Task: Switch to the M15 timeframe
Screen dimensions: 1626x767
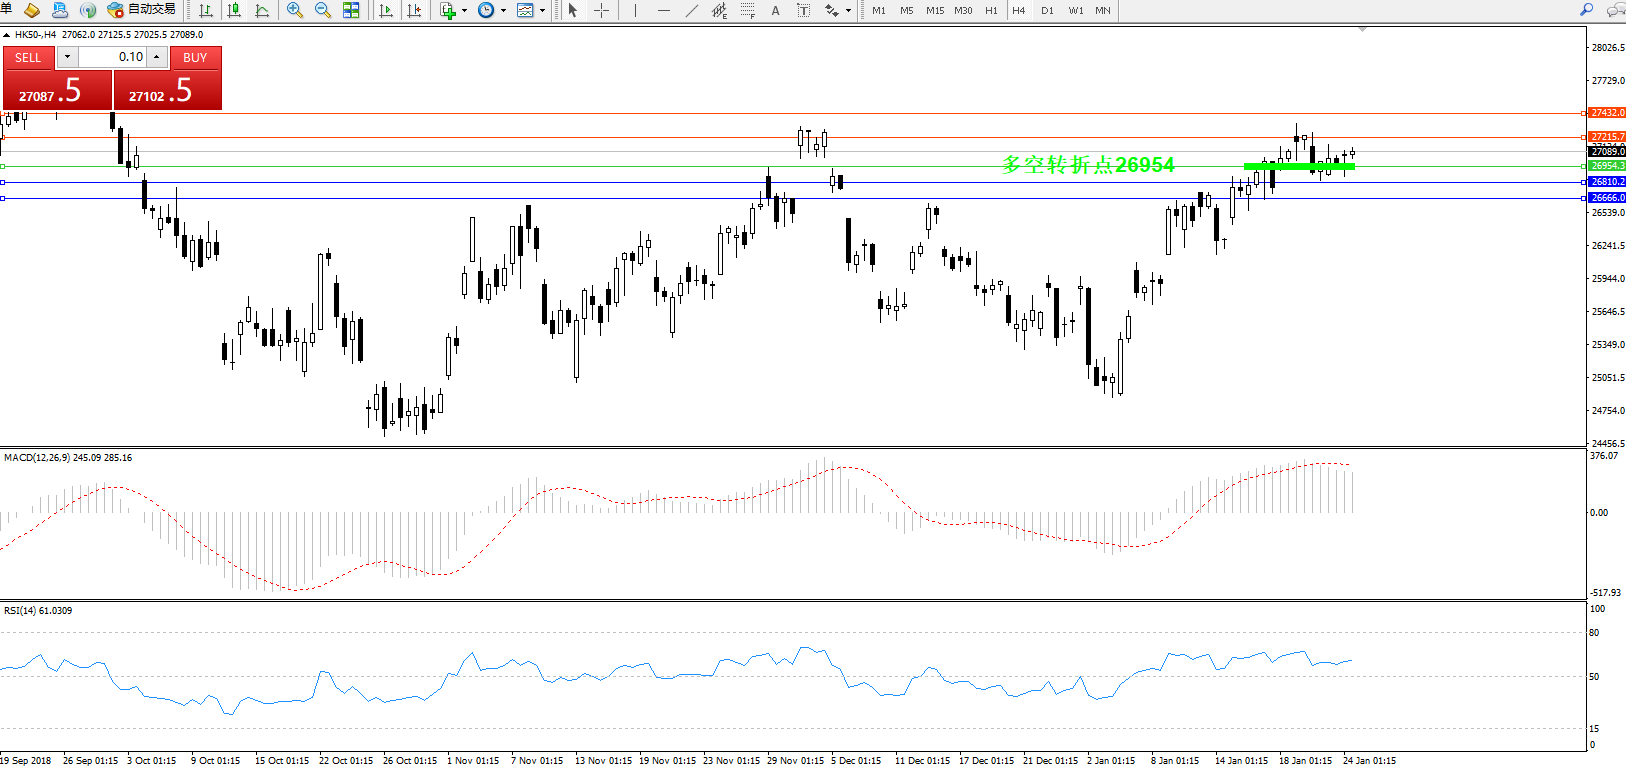Action: [935, 10]
